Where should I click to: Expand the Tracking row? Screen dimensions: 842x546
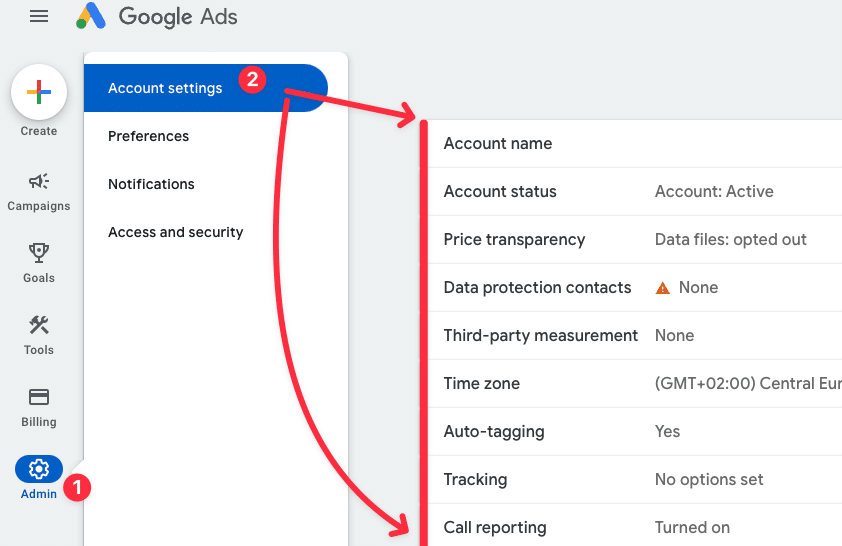pyautogui.click(x=635, y=479)
